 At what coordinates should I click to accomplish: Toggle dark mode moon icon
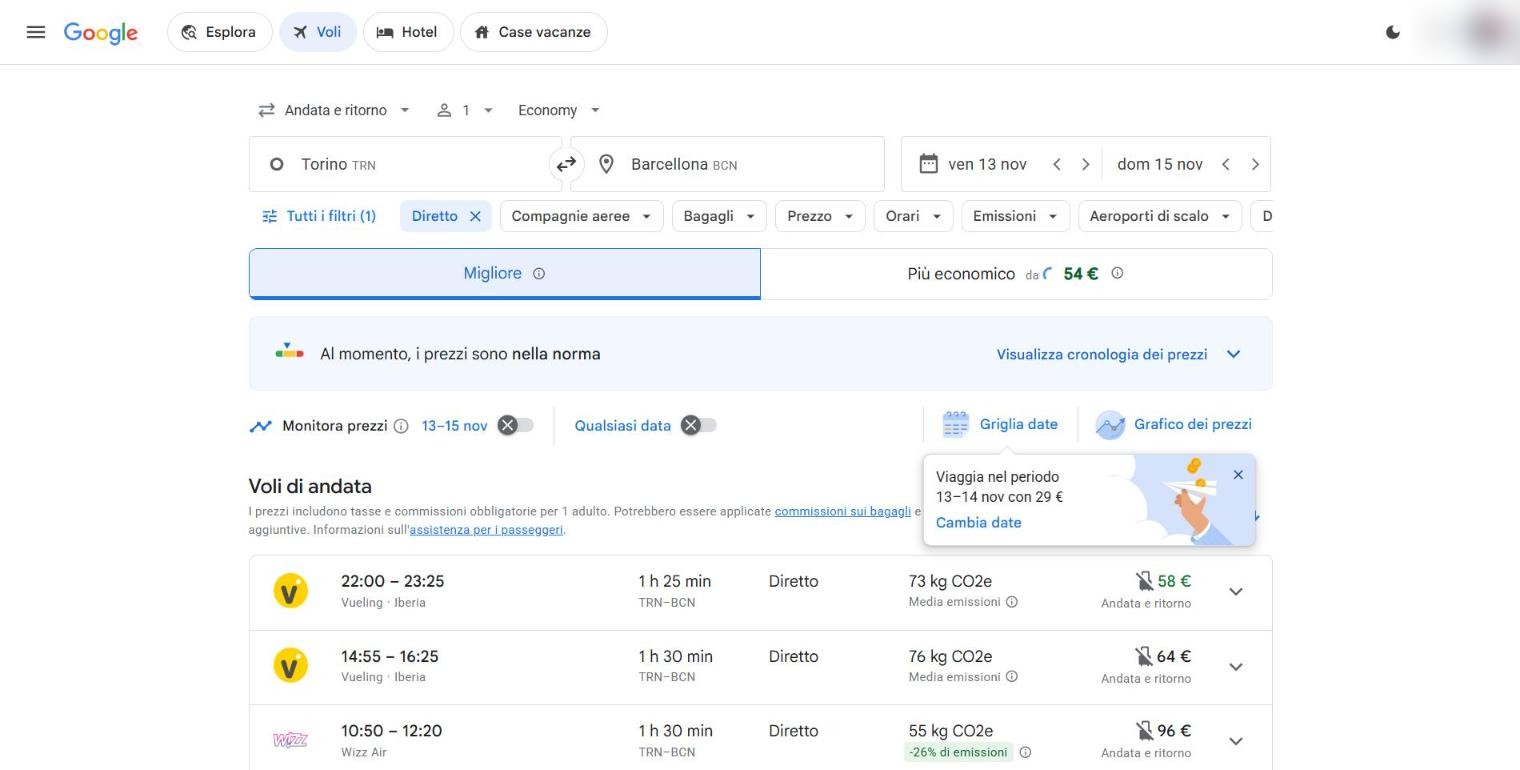1393,32
